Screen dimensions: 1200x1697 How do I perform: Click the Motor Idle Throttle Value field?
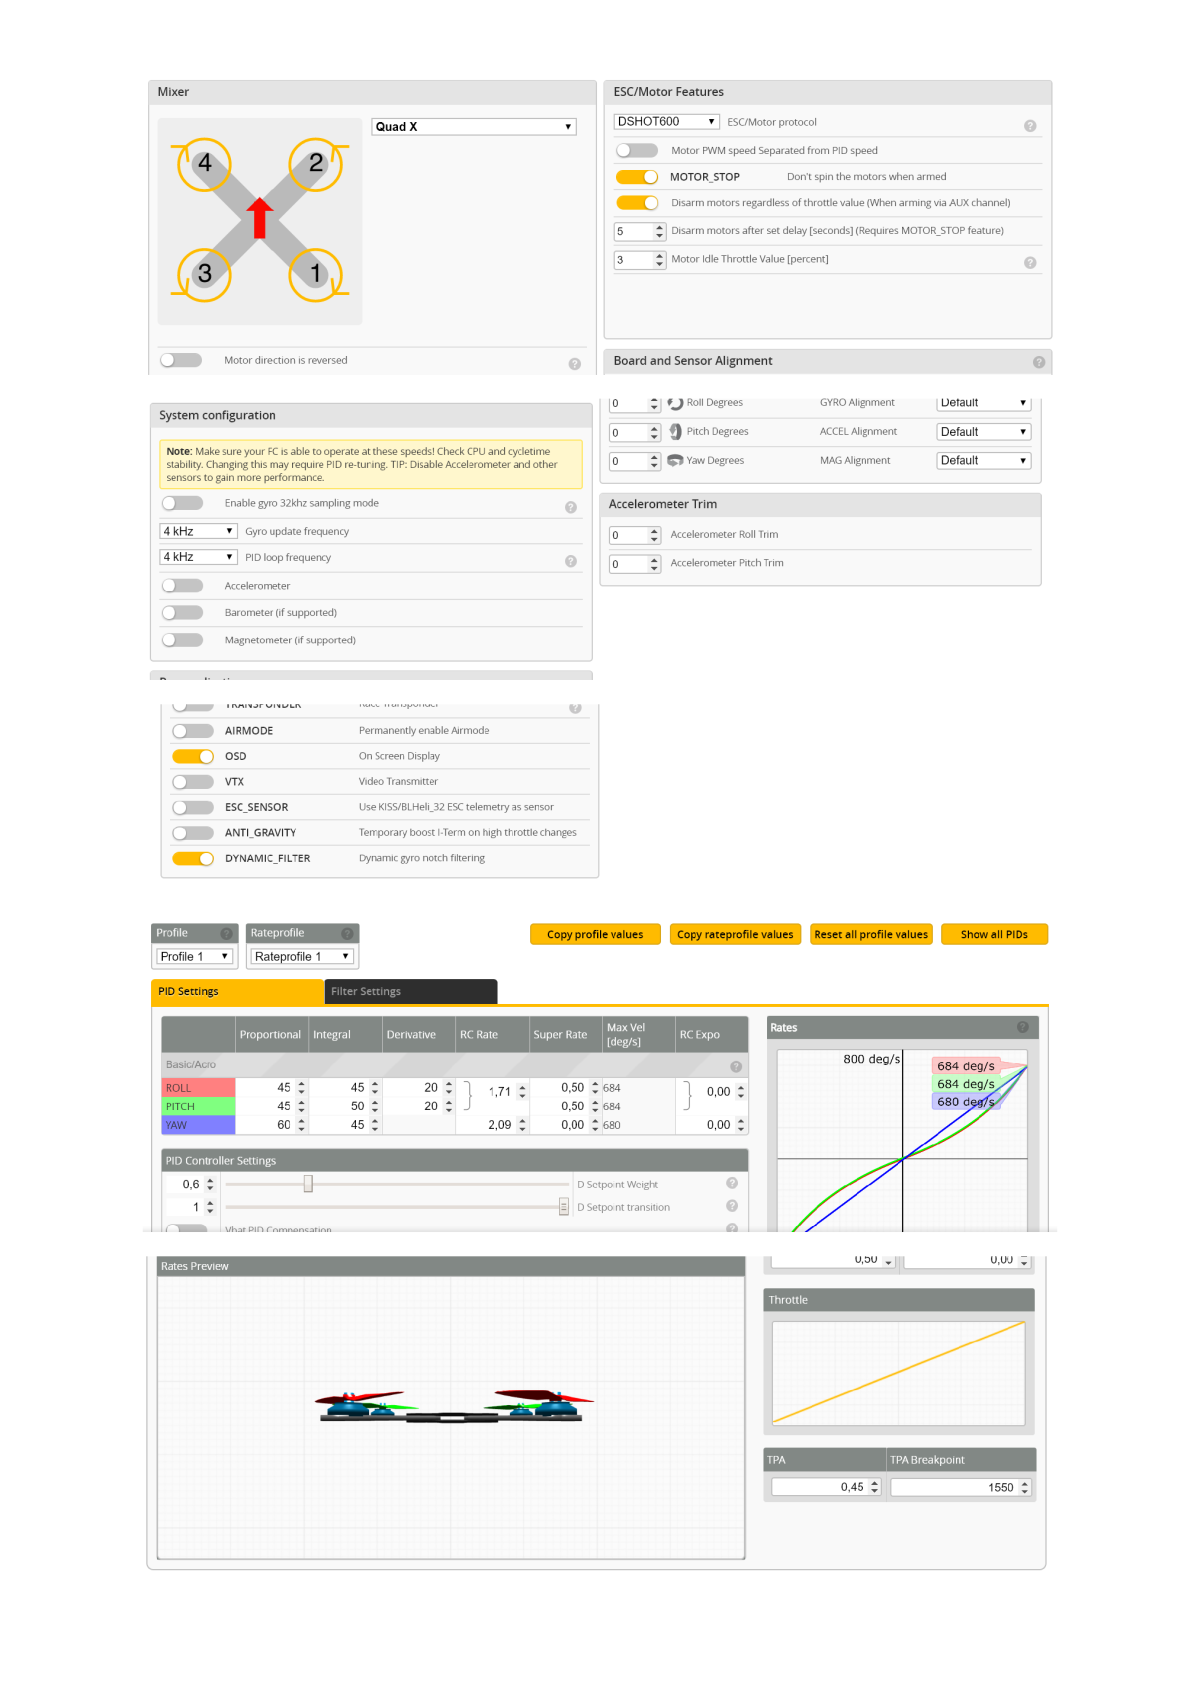pos(640,260)
